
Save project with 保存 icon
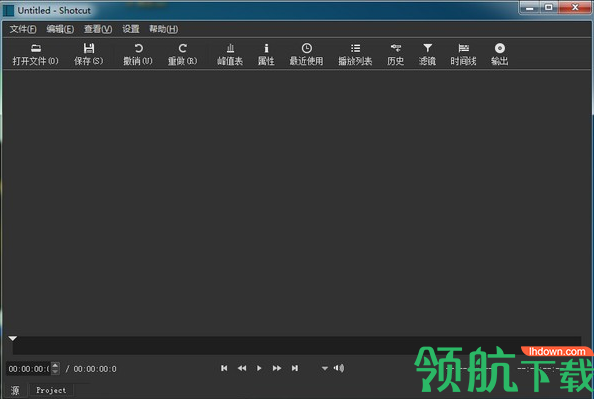pyautogui.click(x=89, y=55)
